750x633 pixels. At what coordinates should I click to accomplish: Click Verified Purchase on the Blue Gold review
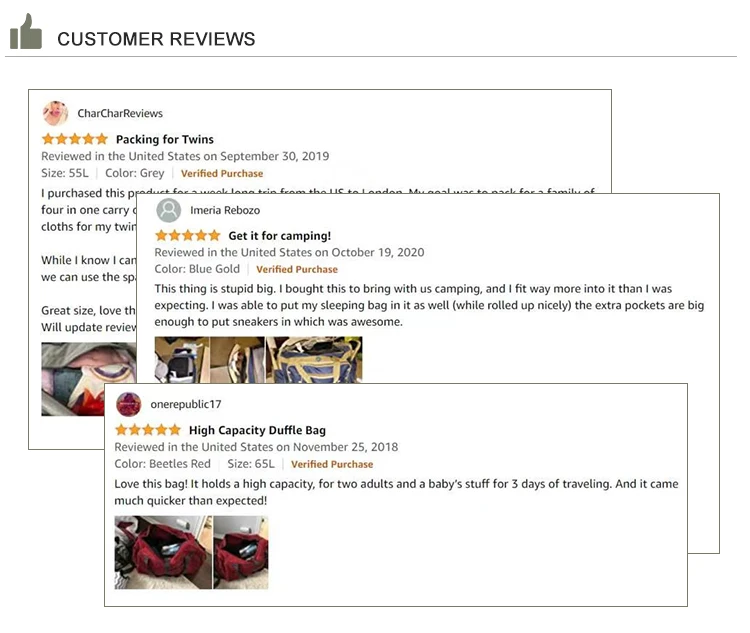click(297, 270)
